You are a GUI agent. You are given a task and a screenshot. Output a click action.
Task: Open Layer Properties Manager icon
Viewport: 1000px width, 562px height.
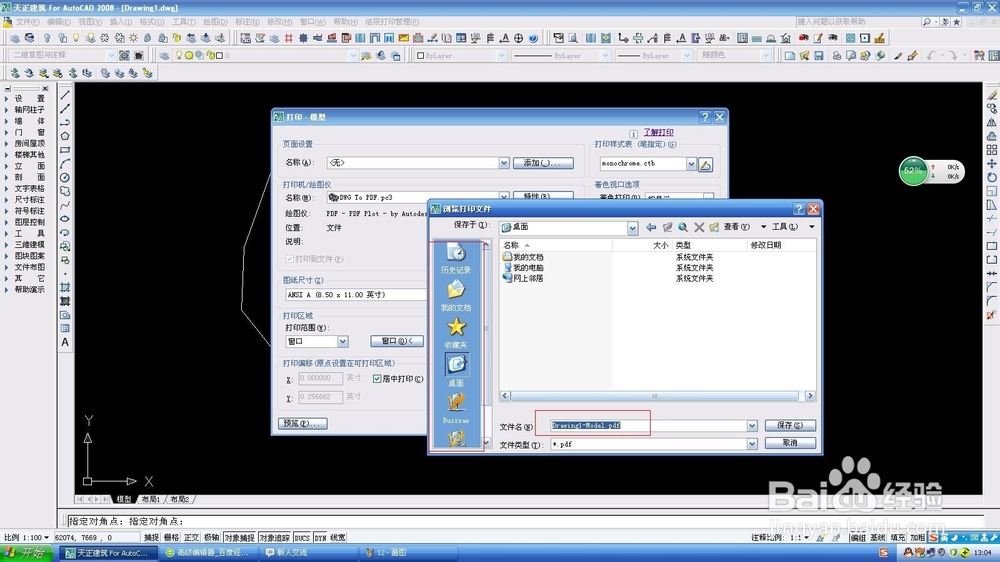[x=165, y=55]
